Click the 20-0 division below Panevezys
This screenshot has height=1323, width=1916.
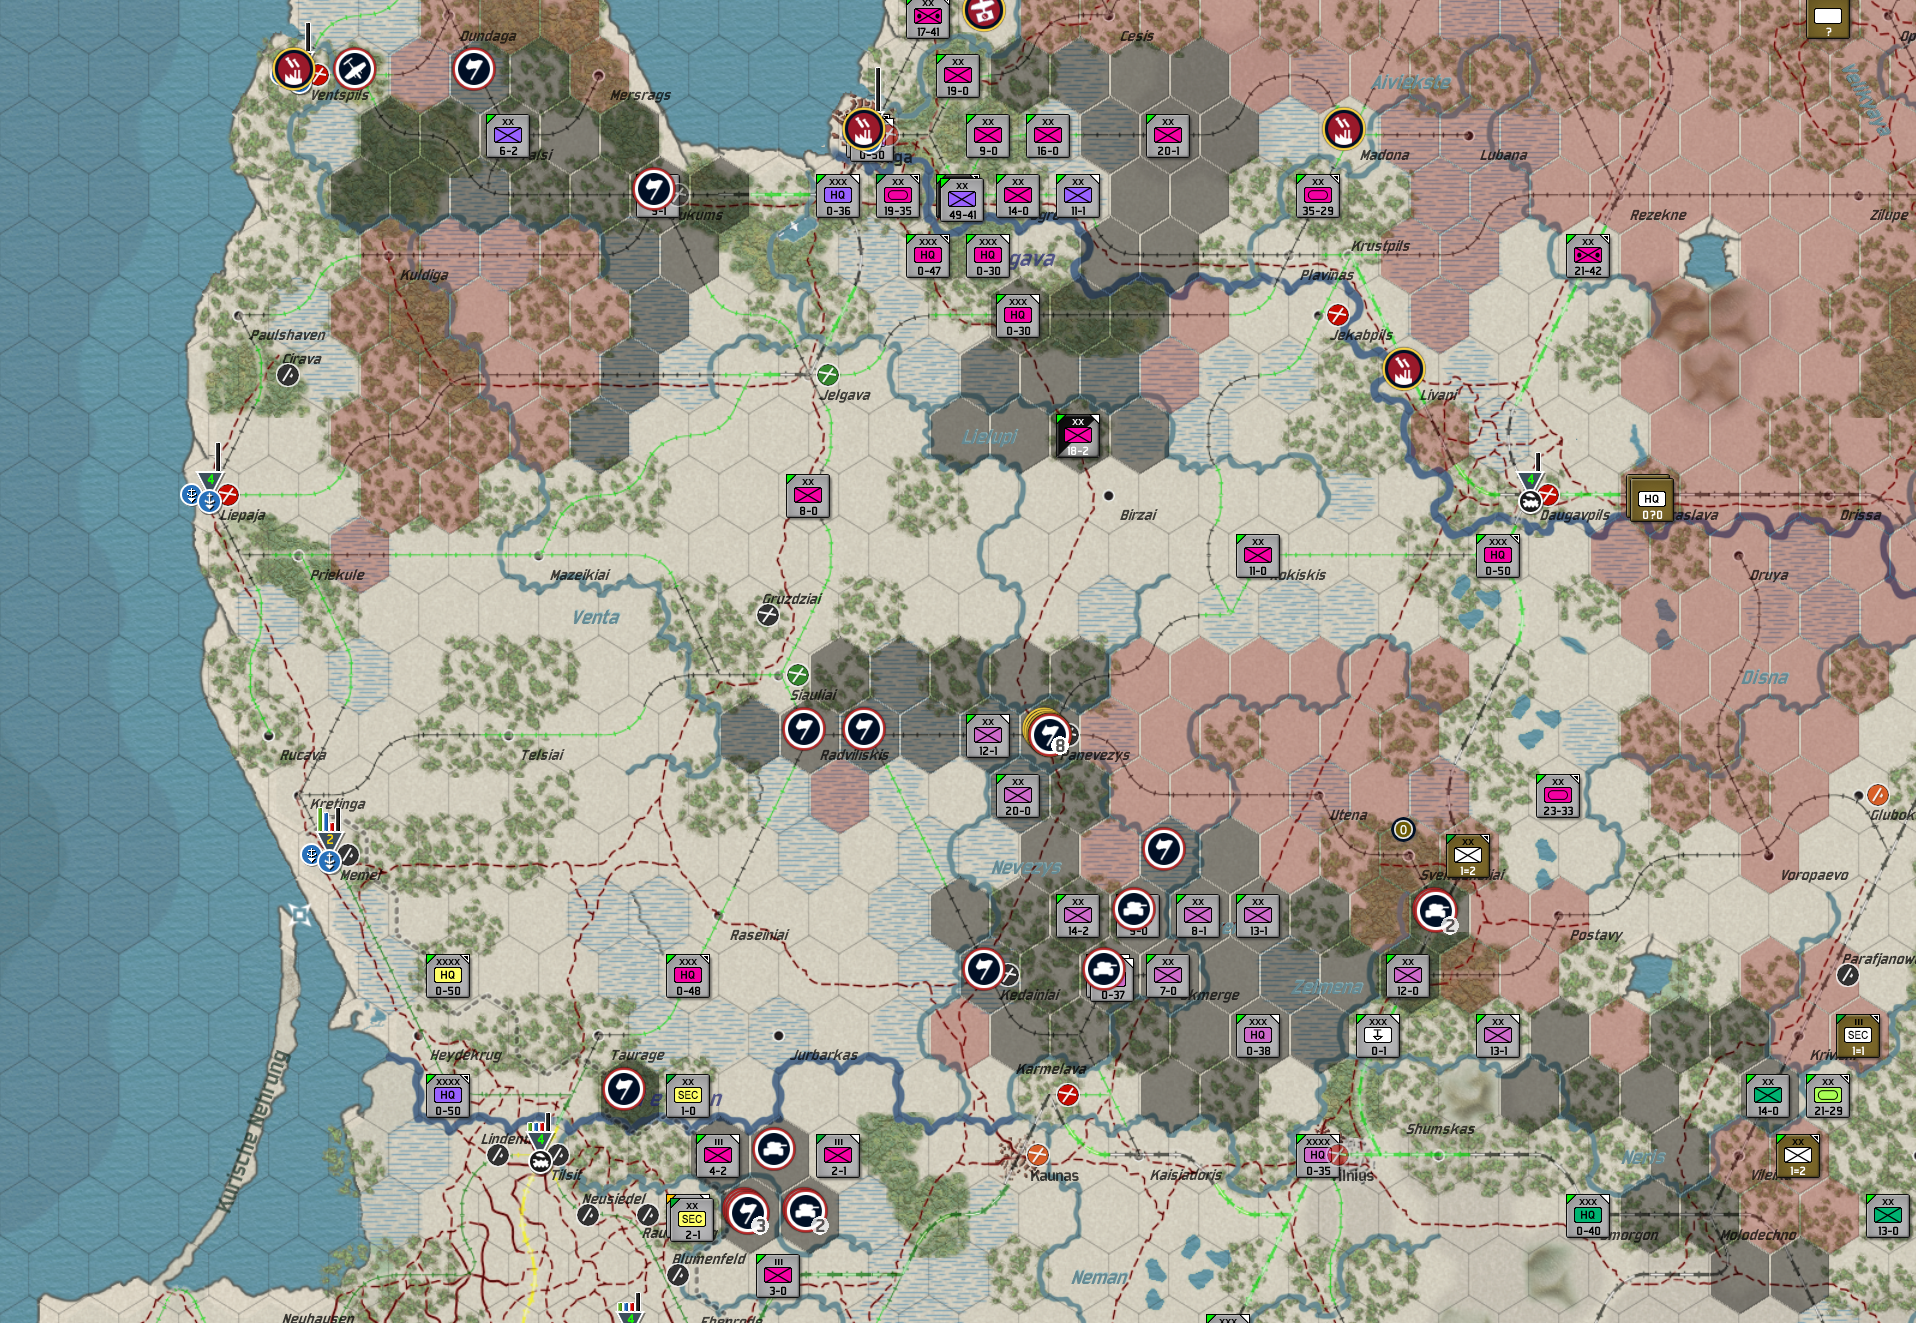click(1018, 796)
